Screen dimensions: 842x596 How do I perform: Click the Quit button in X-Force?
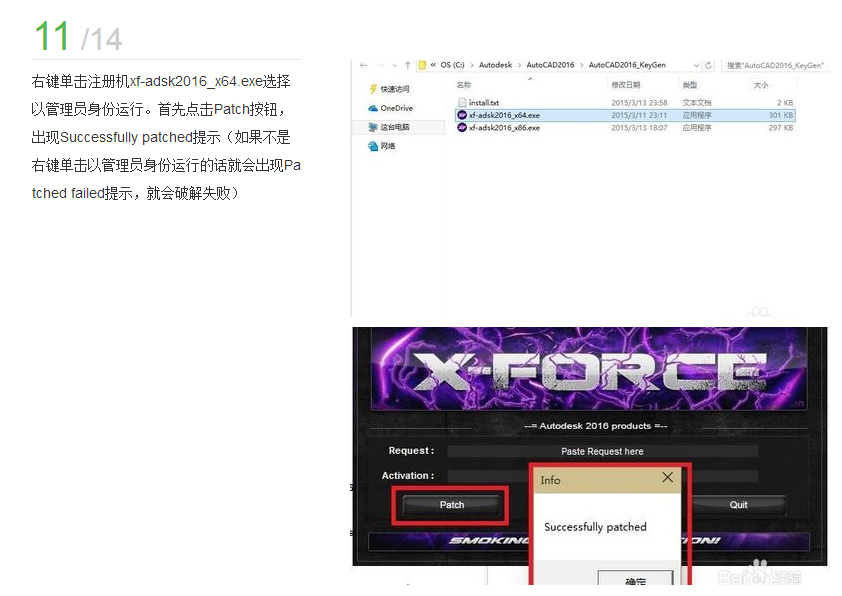[738, 505]
